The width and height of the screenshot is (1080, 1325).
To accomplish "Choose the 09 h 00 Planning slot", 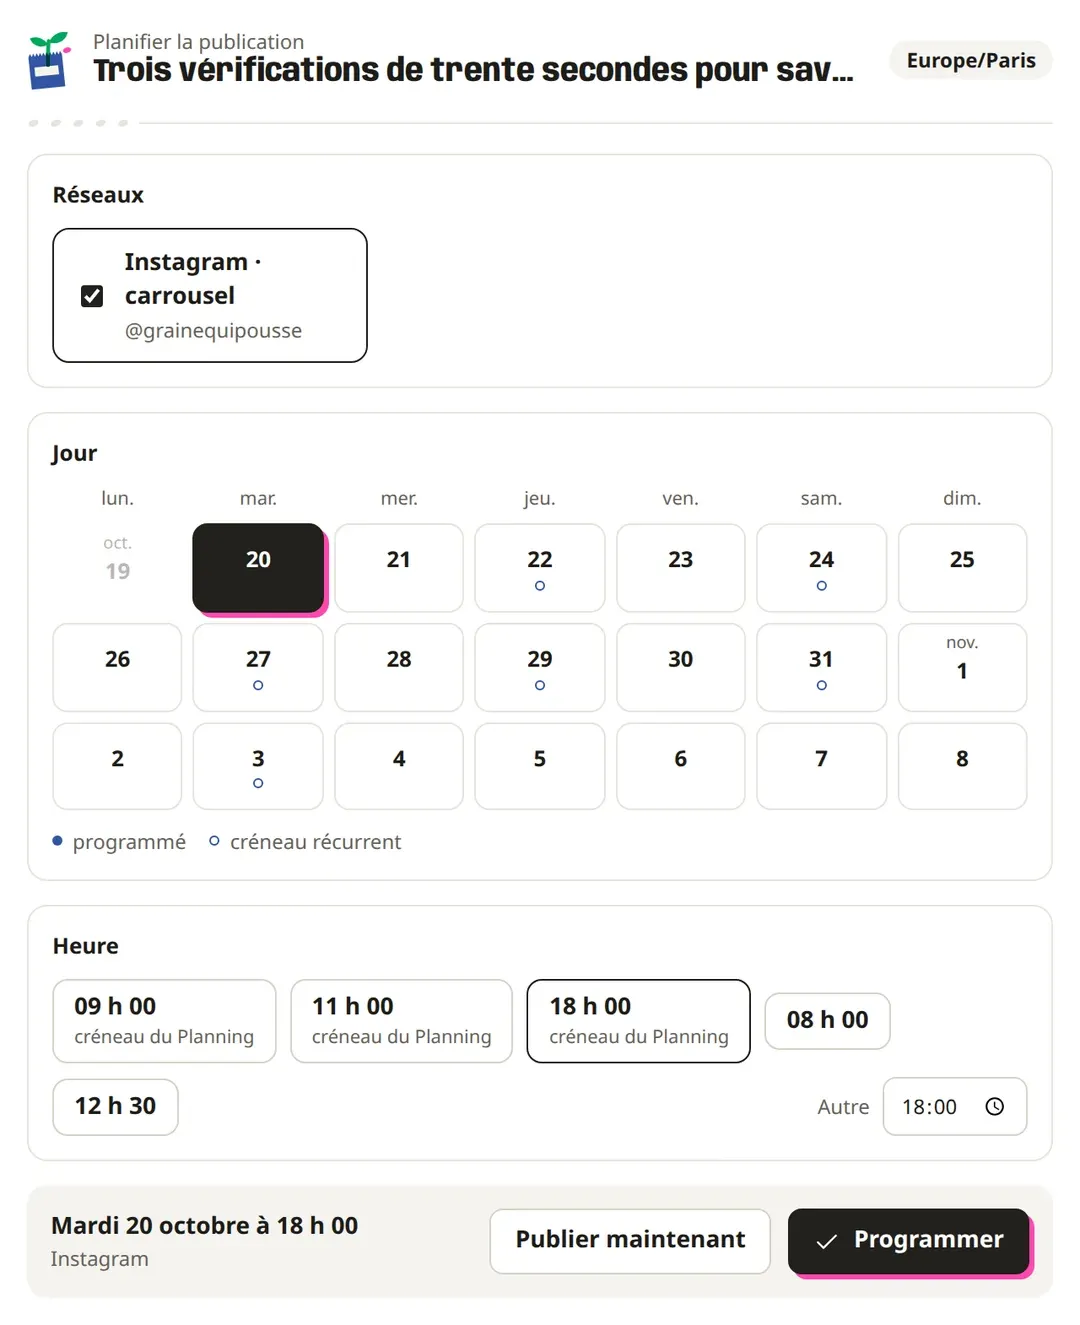I will 164,1021.
